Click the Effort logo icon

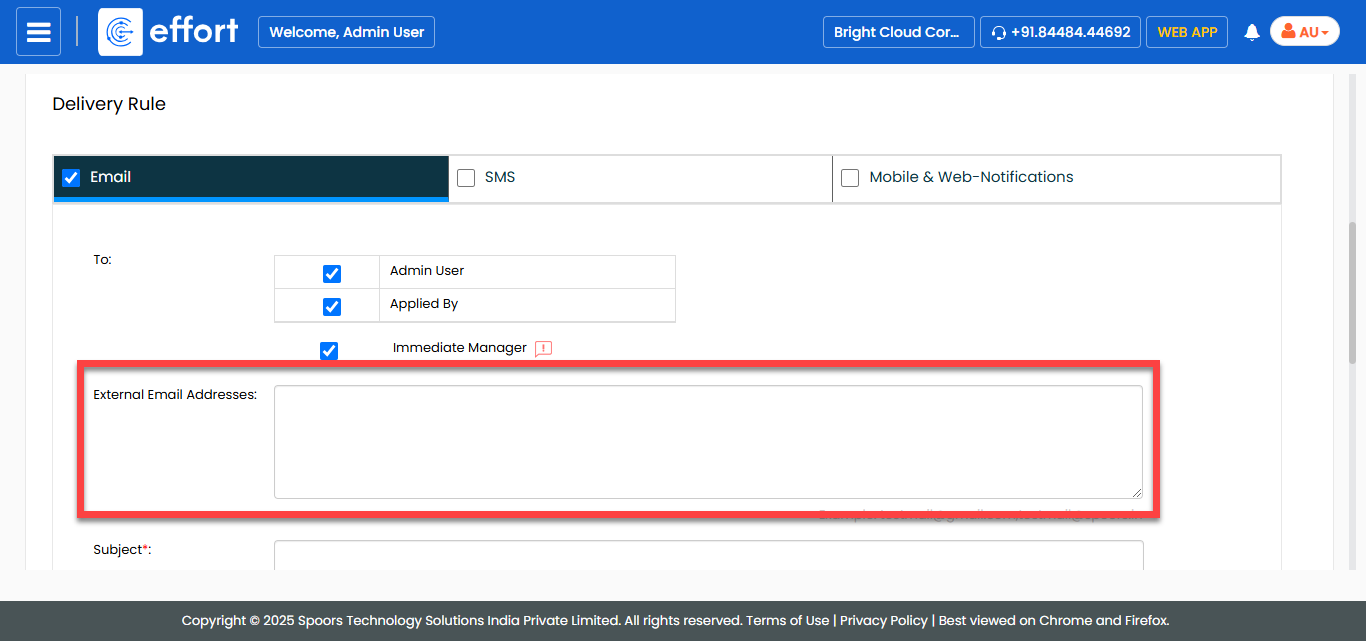(x=121, y=32)
